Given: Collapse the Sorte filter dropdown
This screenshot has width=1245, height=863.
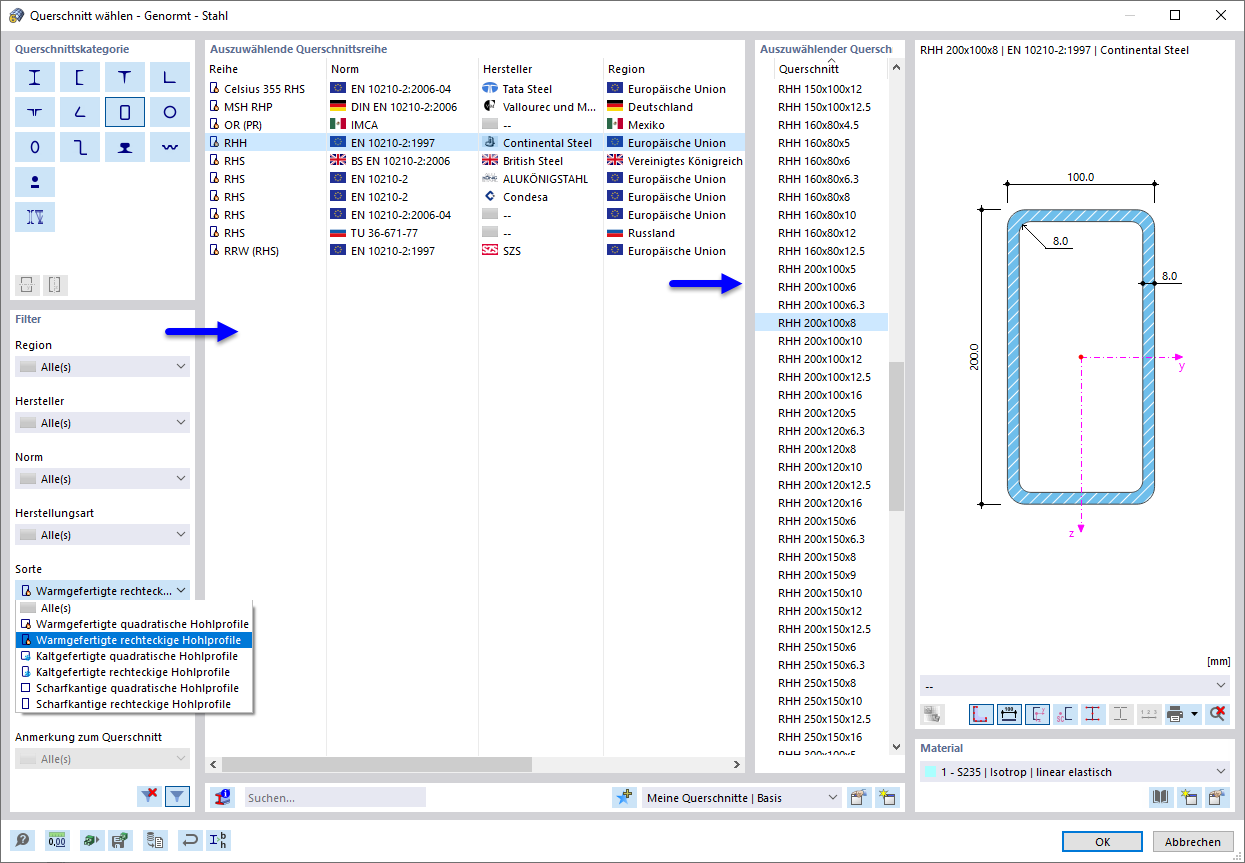Looking at the screenshot, I should 102,591.
